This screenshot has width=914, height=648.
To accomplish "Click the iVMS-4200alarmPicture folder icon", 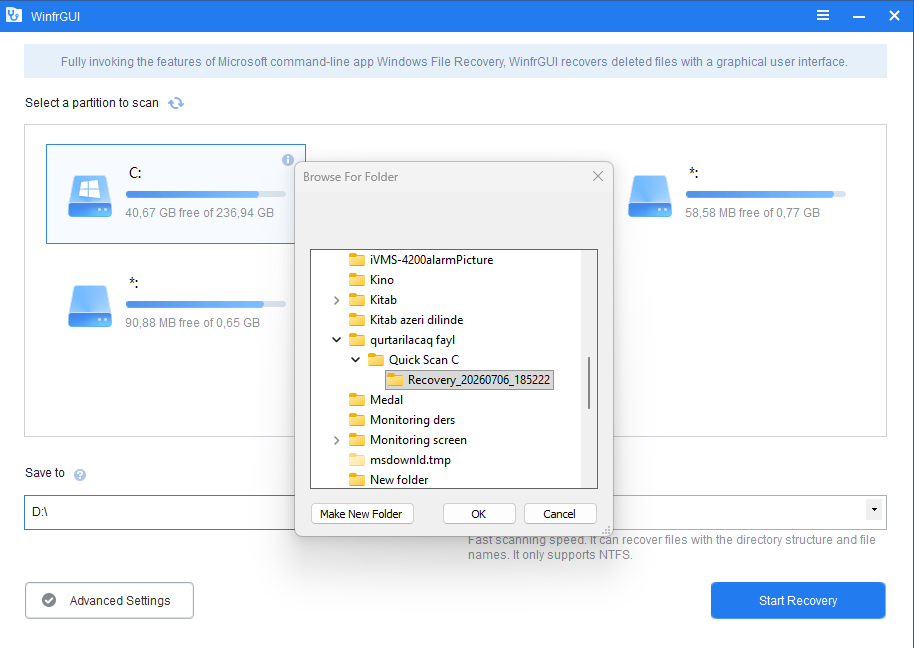I will point(357,259).
